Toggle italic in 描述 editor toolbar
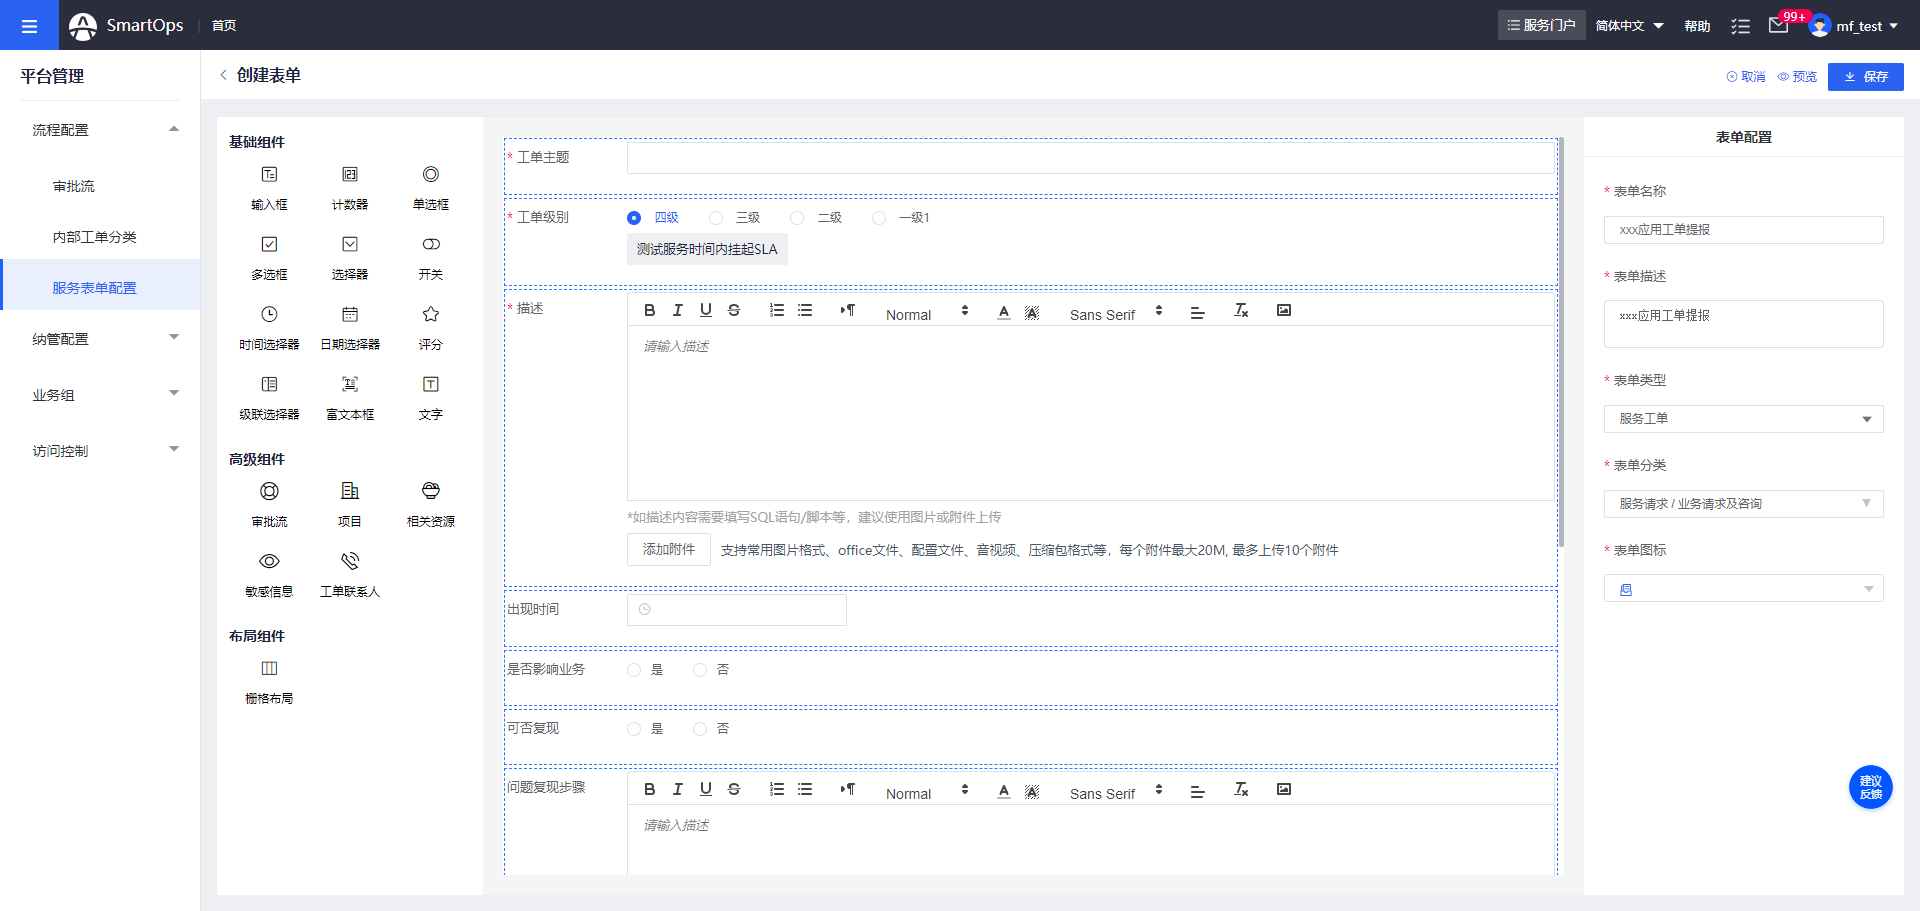The width and height of the screenshot is (1920, 911). [678, 311]
